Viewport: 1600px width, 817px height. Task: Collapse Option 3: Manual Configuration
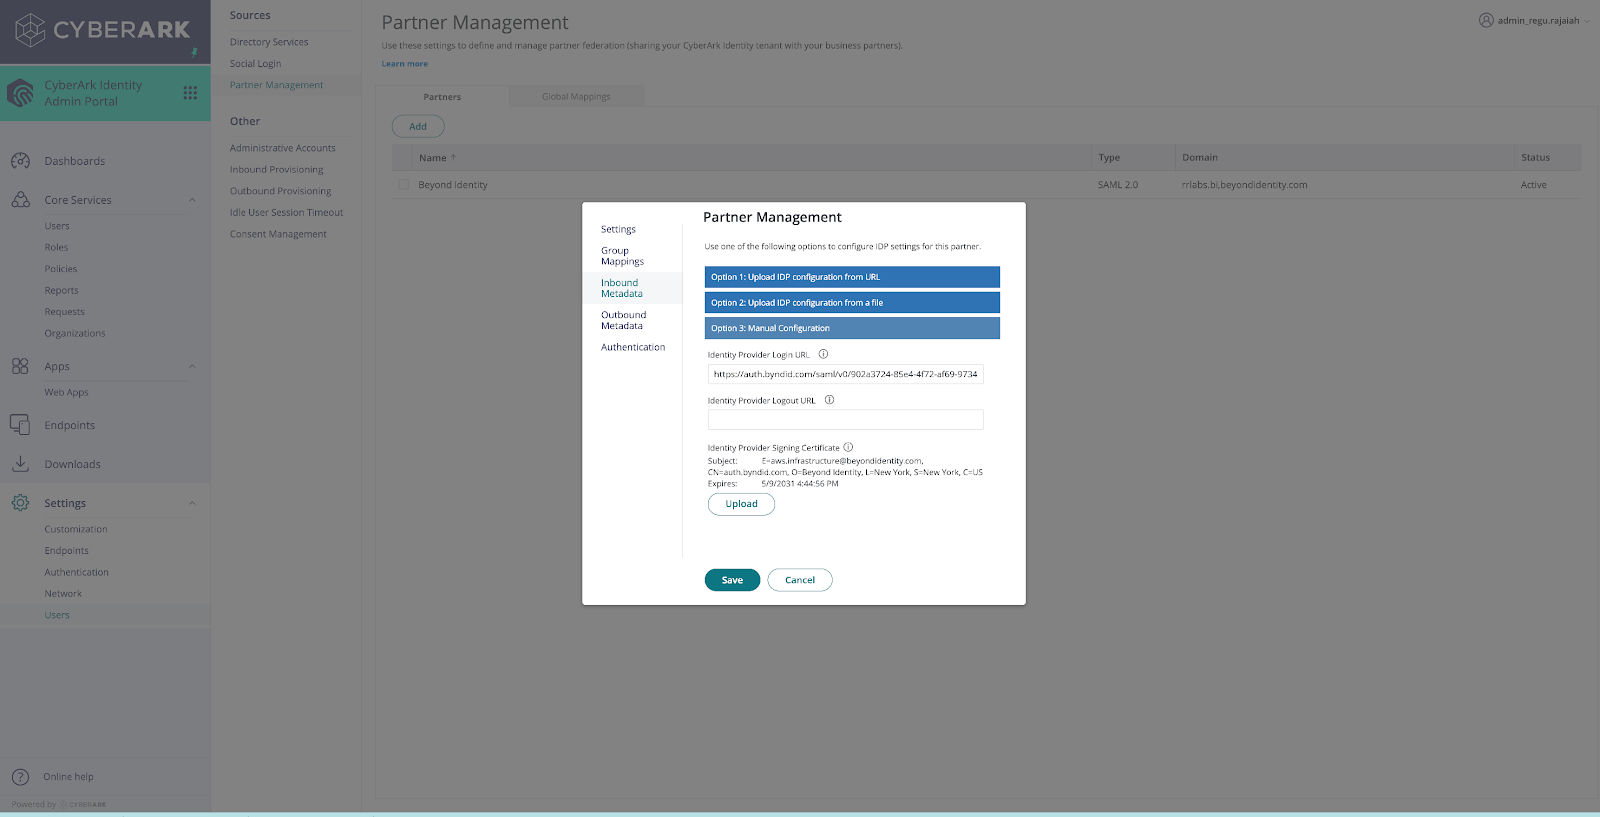852,328
